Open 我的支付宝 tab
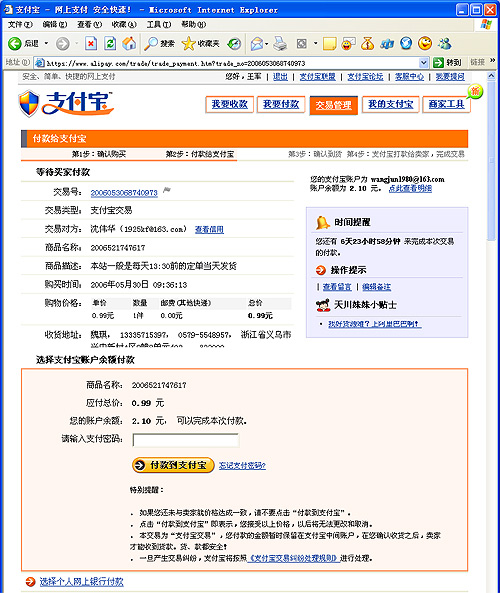This screenshot has height=593, width=500. coord(391,104)
